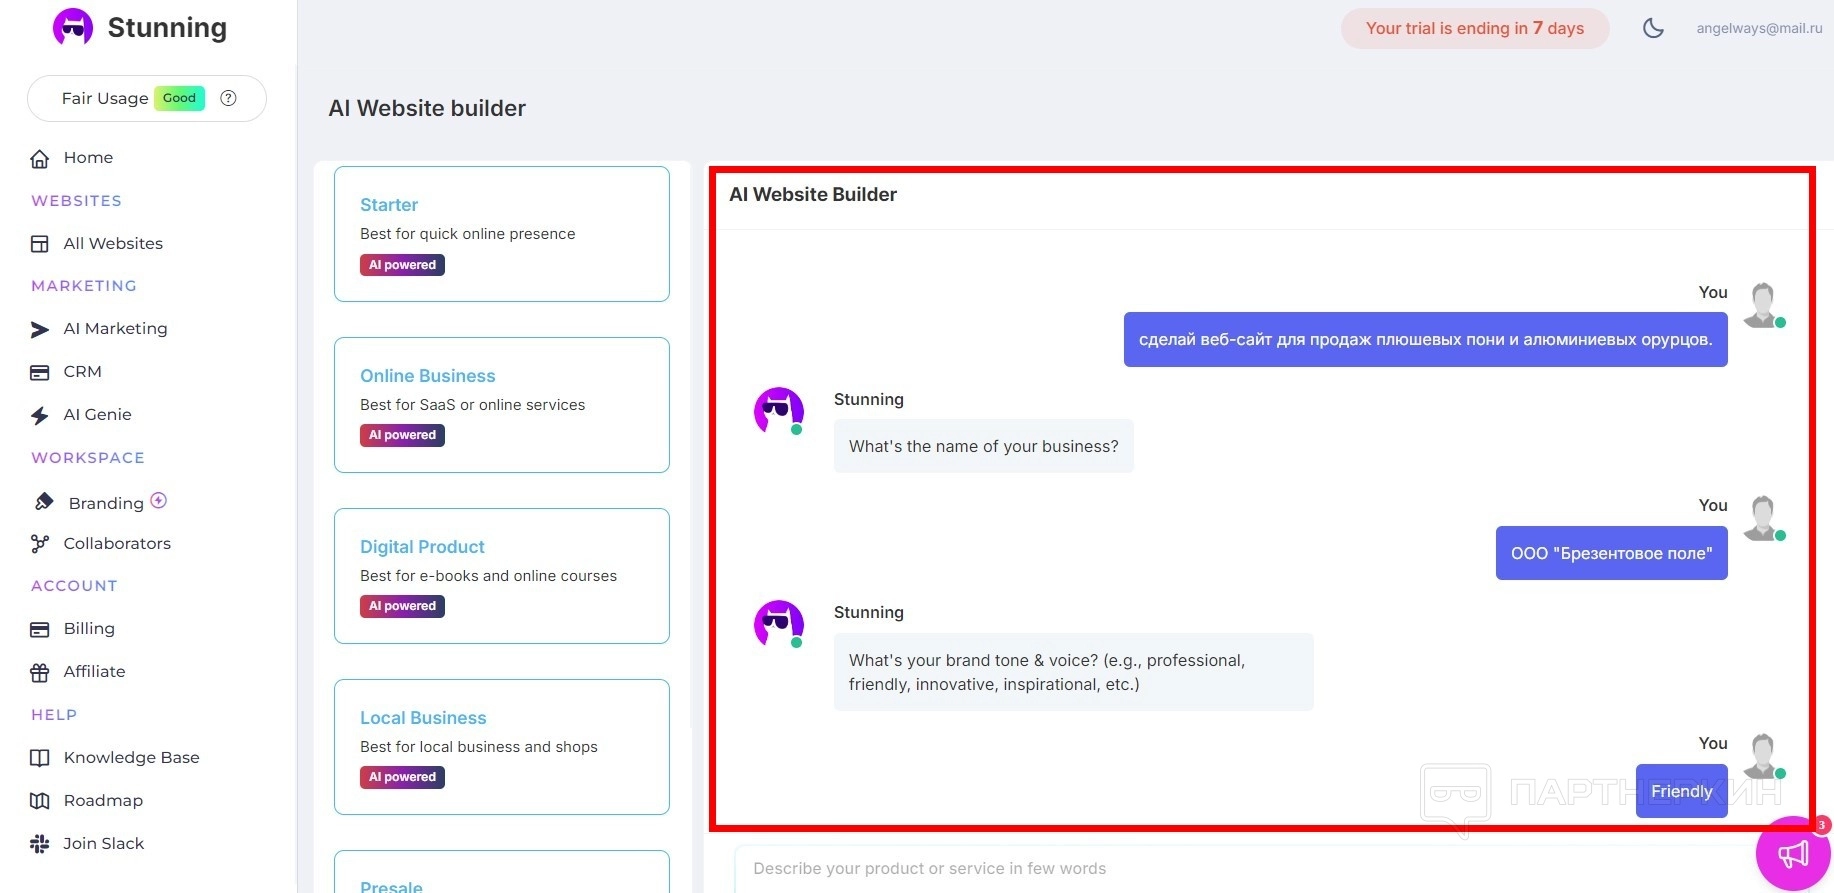Click the Knowledge Base book icon
1834x893 pixels.
40,758
